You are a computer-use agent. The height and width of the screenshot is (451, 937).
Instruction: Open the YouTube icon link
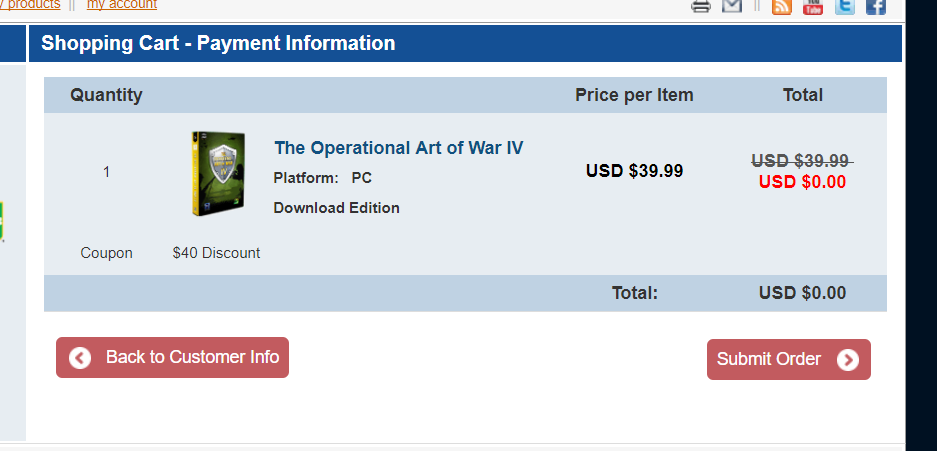pos(813,6)
